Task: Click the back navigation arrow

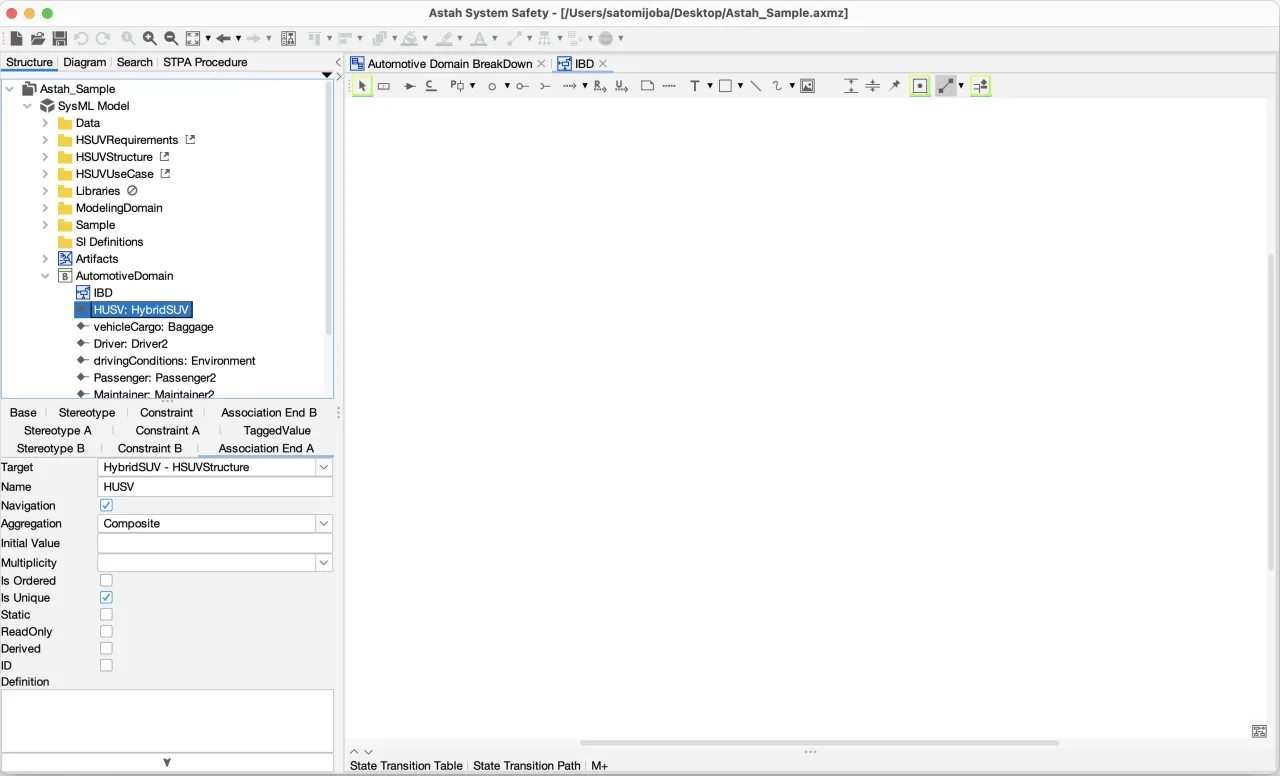Action: point(223,38)
